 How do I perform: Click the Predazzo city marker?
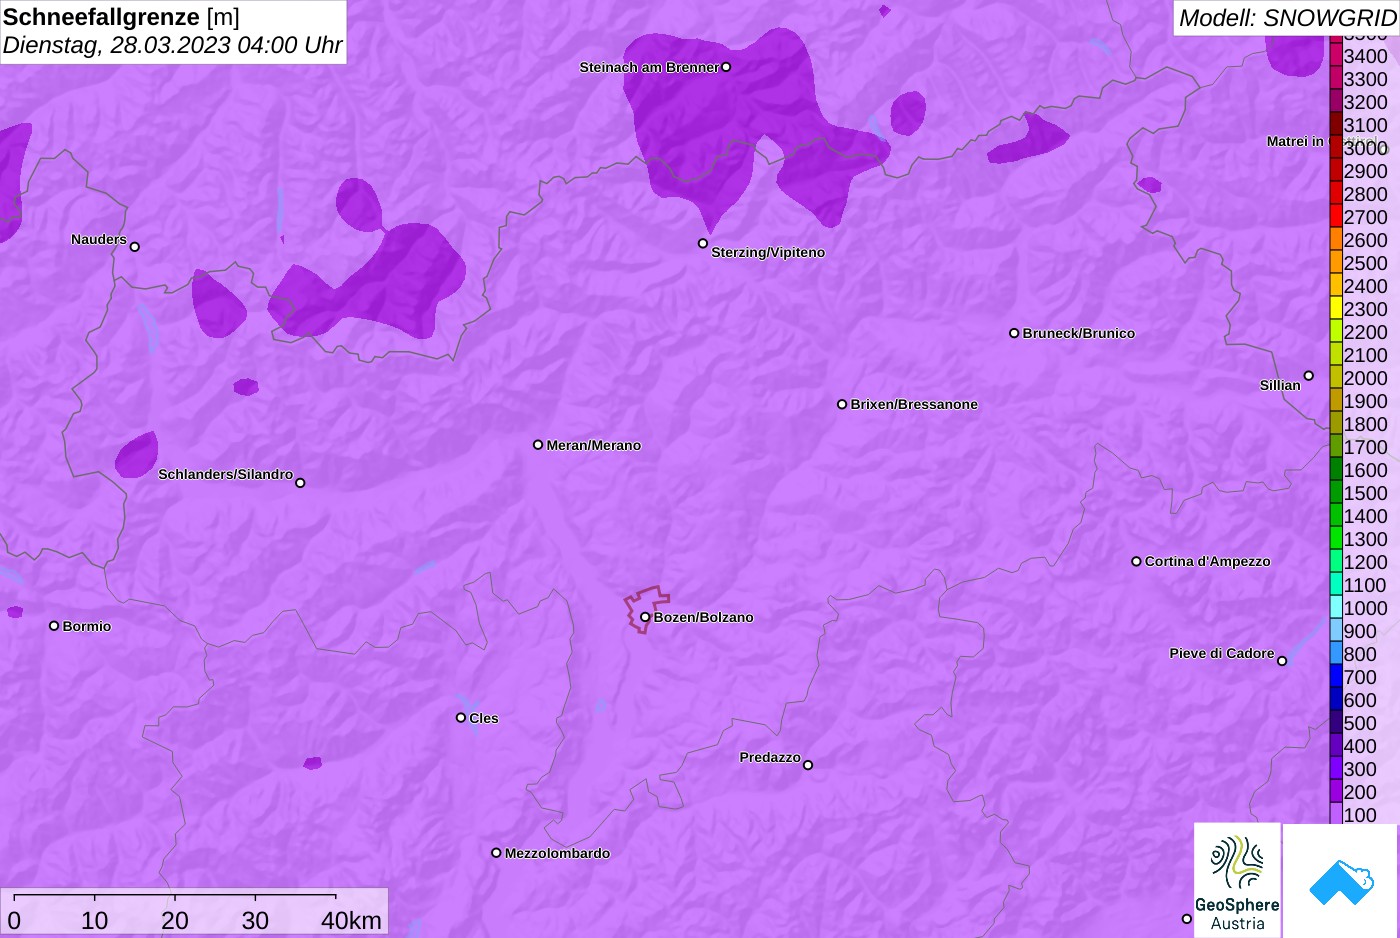tap(808, 765)
